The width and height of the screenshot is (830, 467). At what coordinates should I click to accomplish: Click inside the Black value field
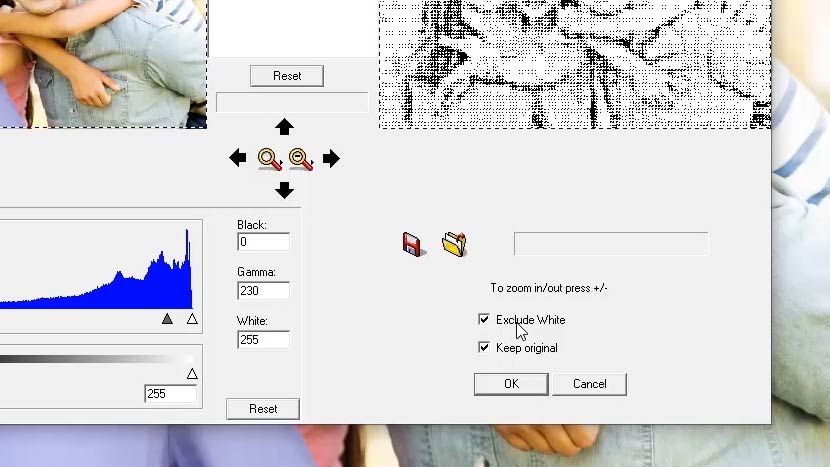pos(263,242)
